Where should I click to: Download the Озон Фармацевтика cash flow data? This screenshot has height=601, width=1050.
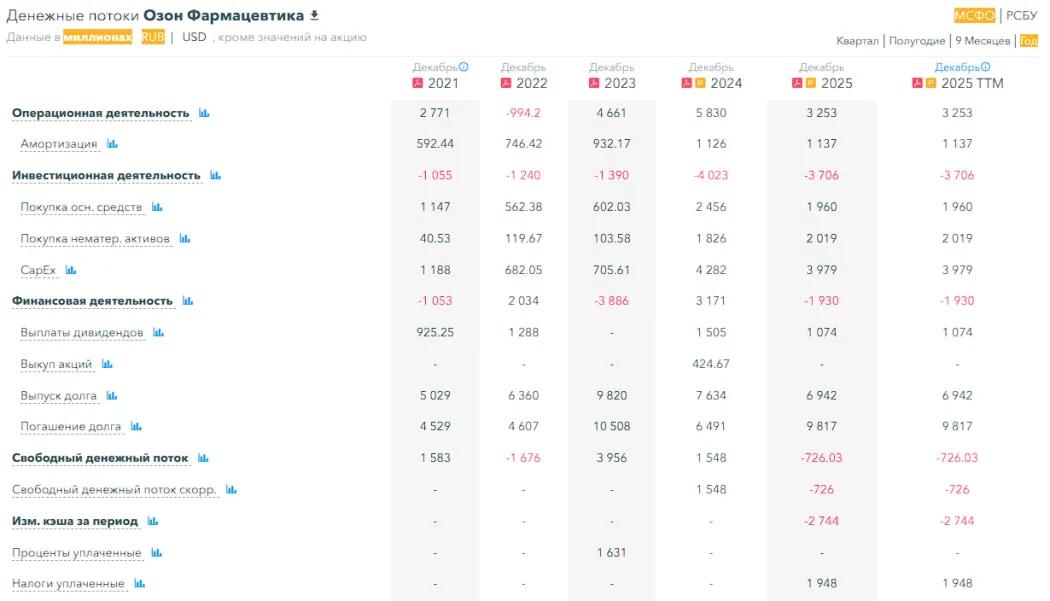click(315, 15)
